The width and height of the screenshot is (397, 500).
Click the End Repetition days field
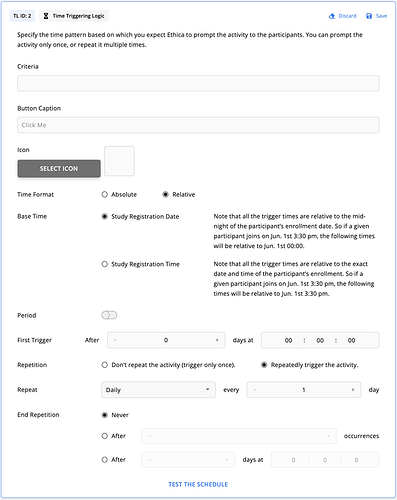pyautogui.click(x=188, y=460)
